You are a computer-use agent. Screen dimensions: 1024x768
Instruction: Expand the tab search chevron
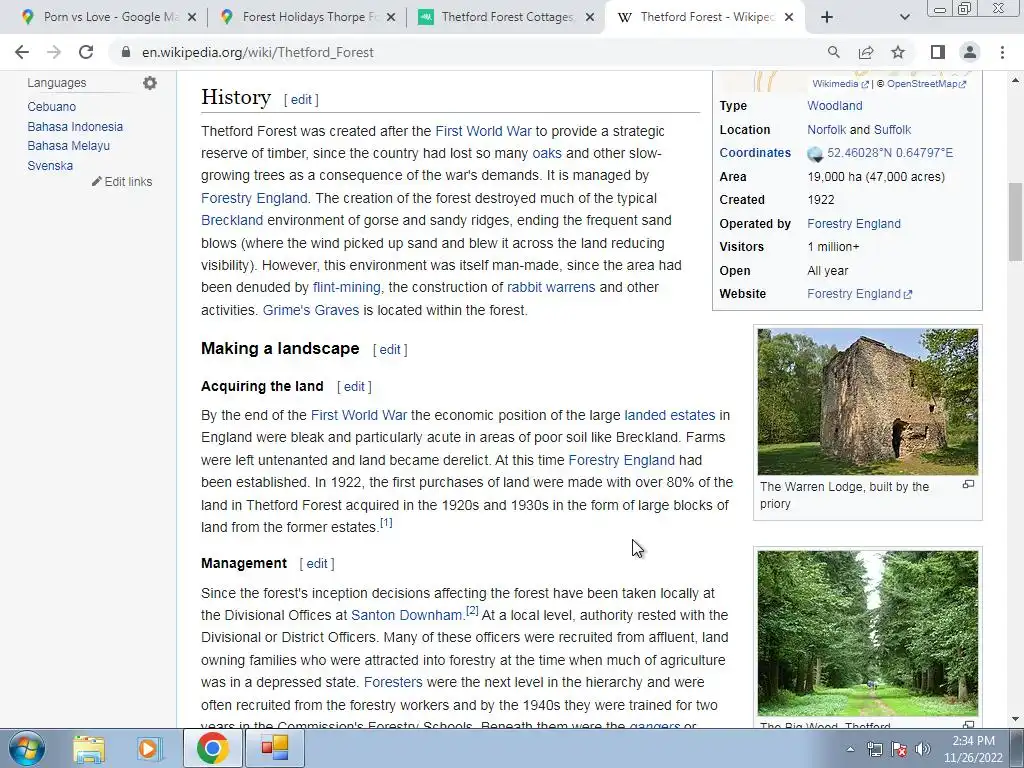[x=904, y=17]
